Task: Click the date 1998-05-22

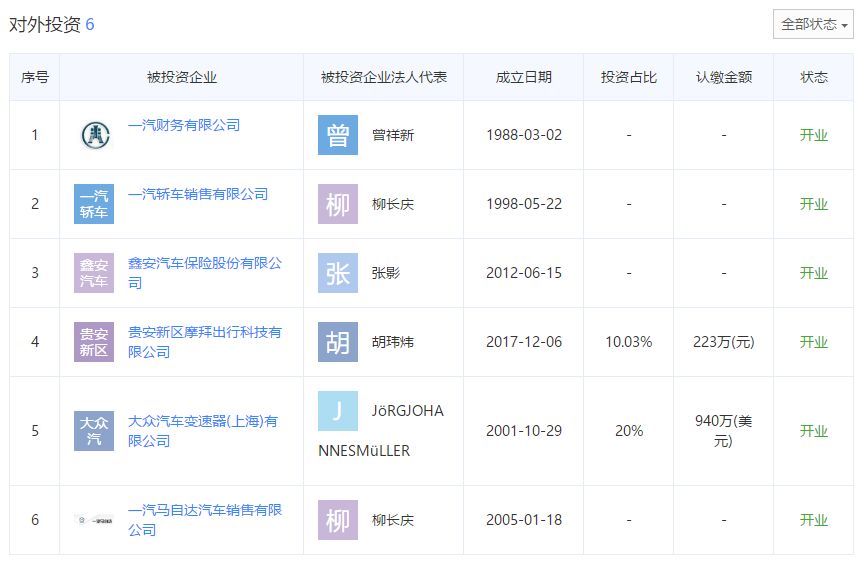Action: pyautogui.click(x=524, y=204)
